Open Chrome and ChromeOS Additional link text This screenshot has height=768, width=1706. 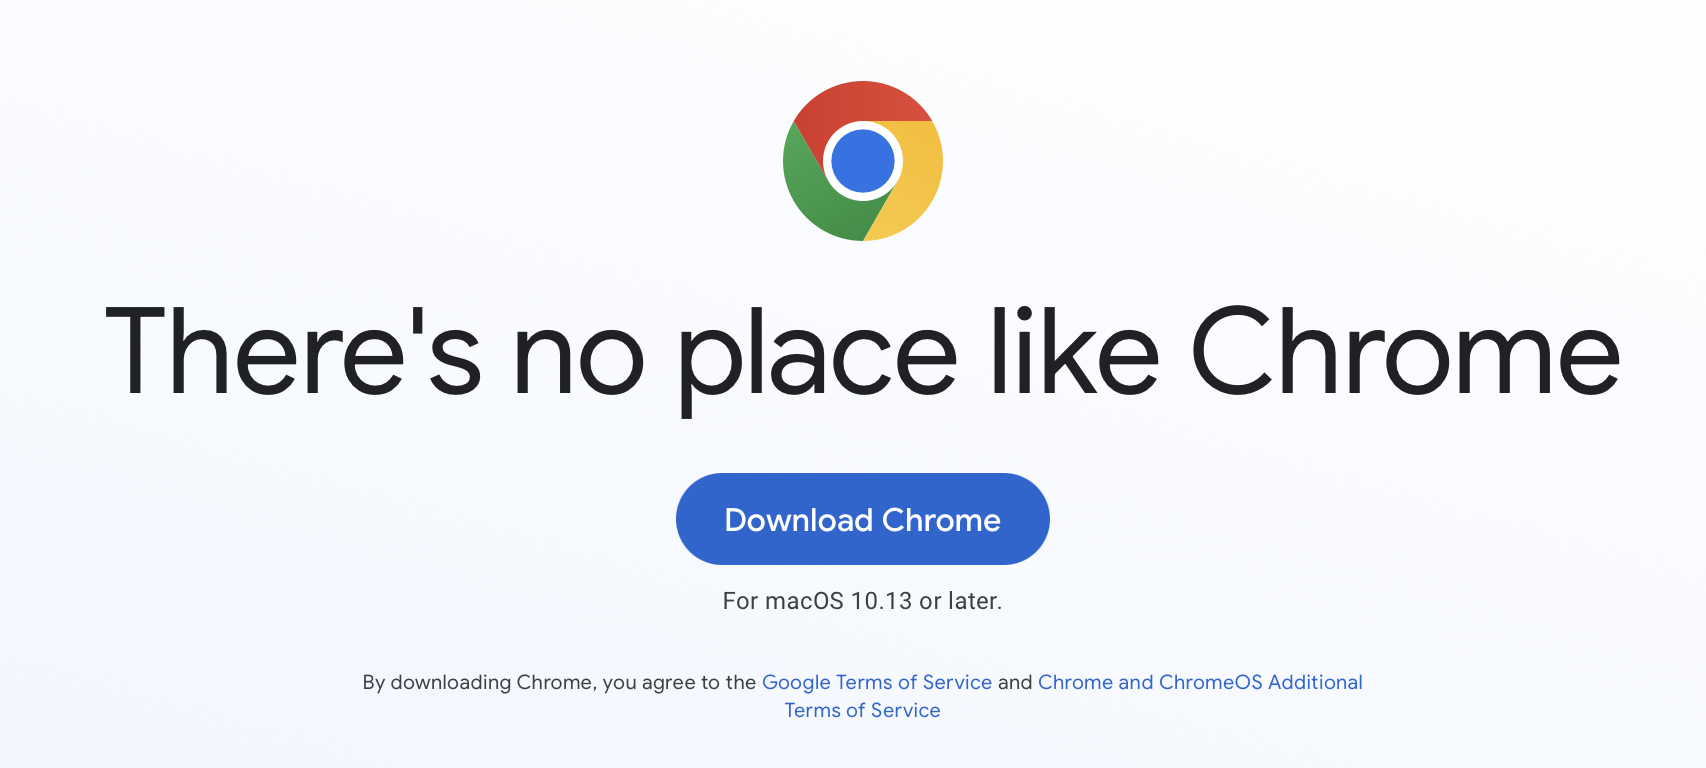pyautogui.click(x=1200, y=682)
